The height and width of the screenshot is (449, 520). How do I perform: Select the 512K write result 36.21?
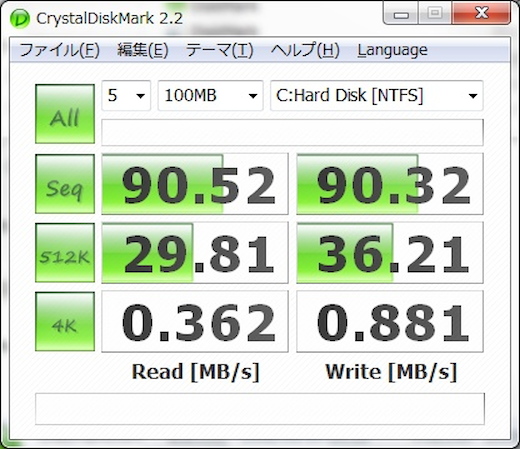390,253
